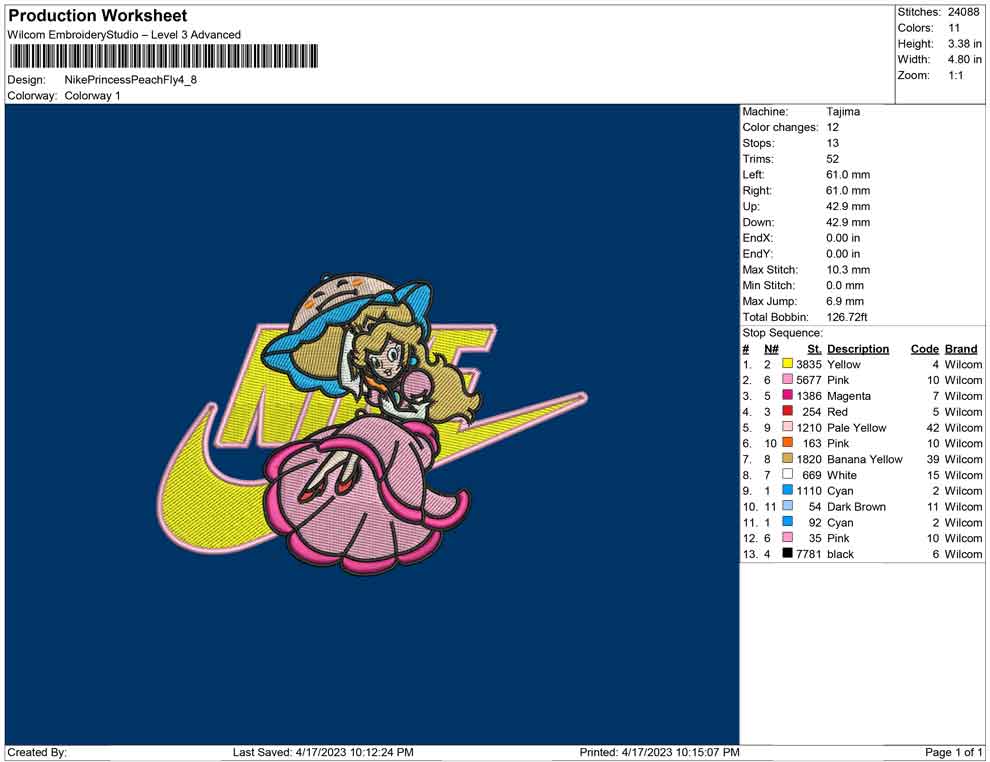The image size is (990, 762).
Task: Click the Stop Sequence heading
Action: point(782,333)
